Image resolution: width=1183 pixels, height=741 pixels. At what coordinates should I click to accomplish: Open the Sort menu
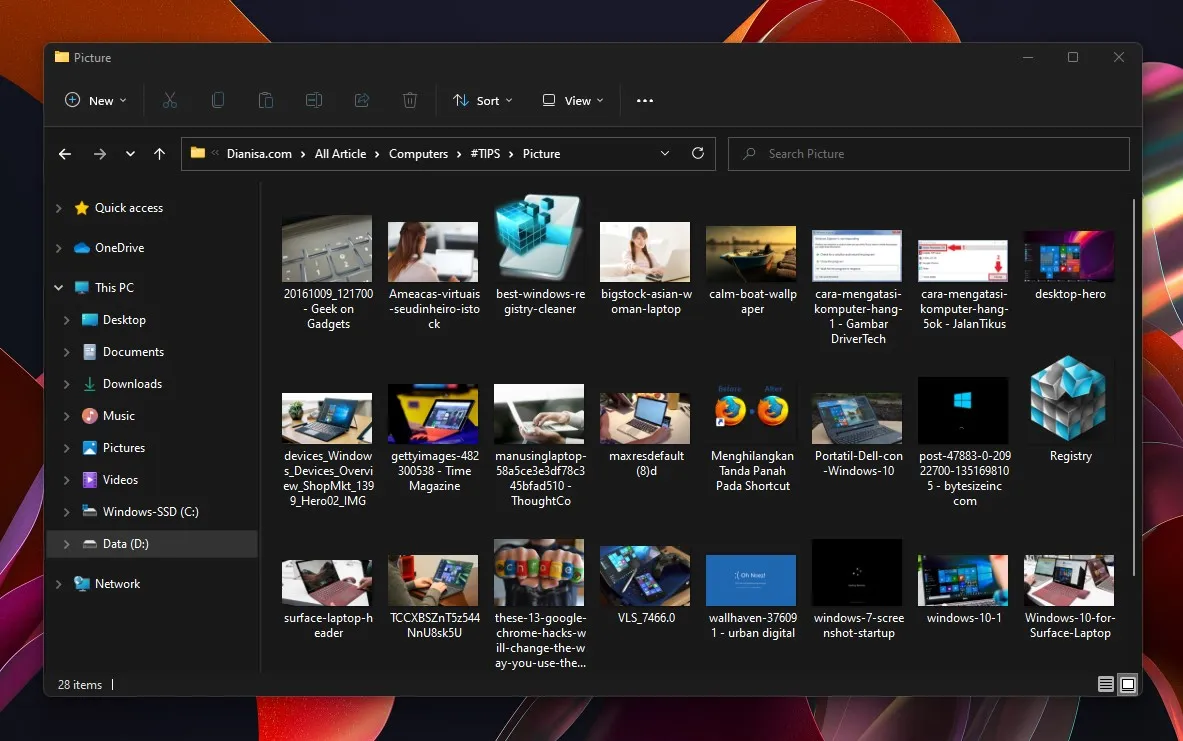(483, 100)
